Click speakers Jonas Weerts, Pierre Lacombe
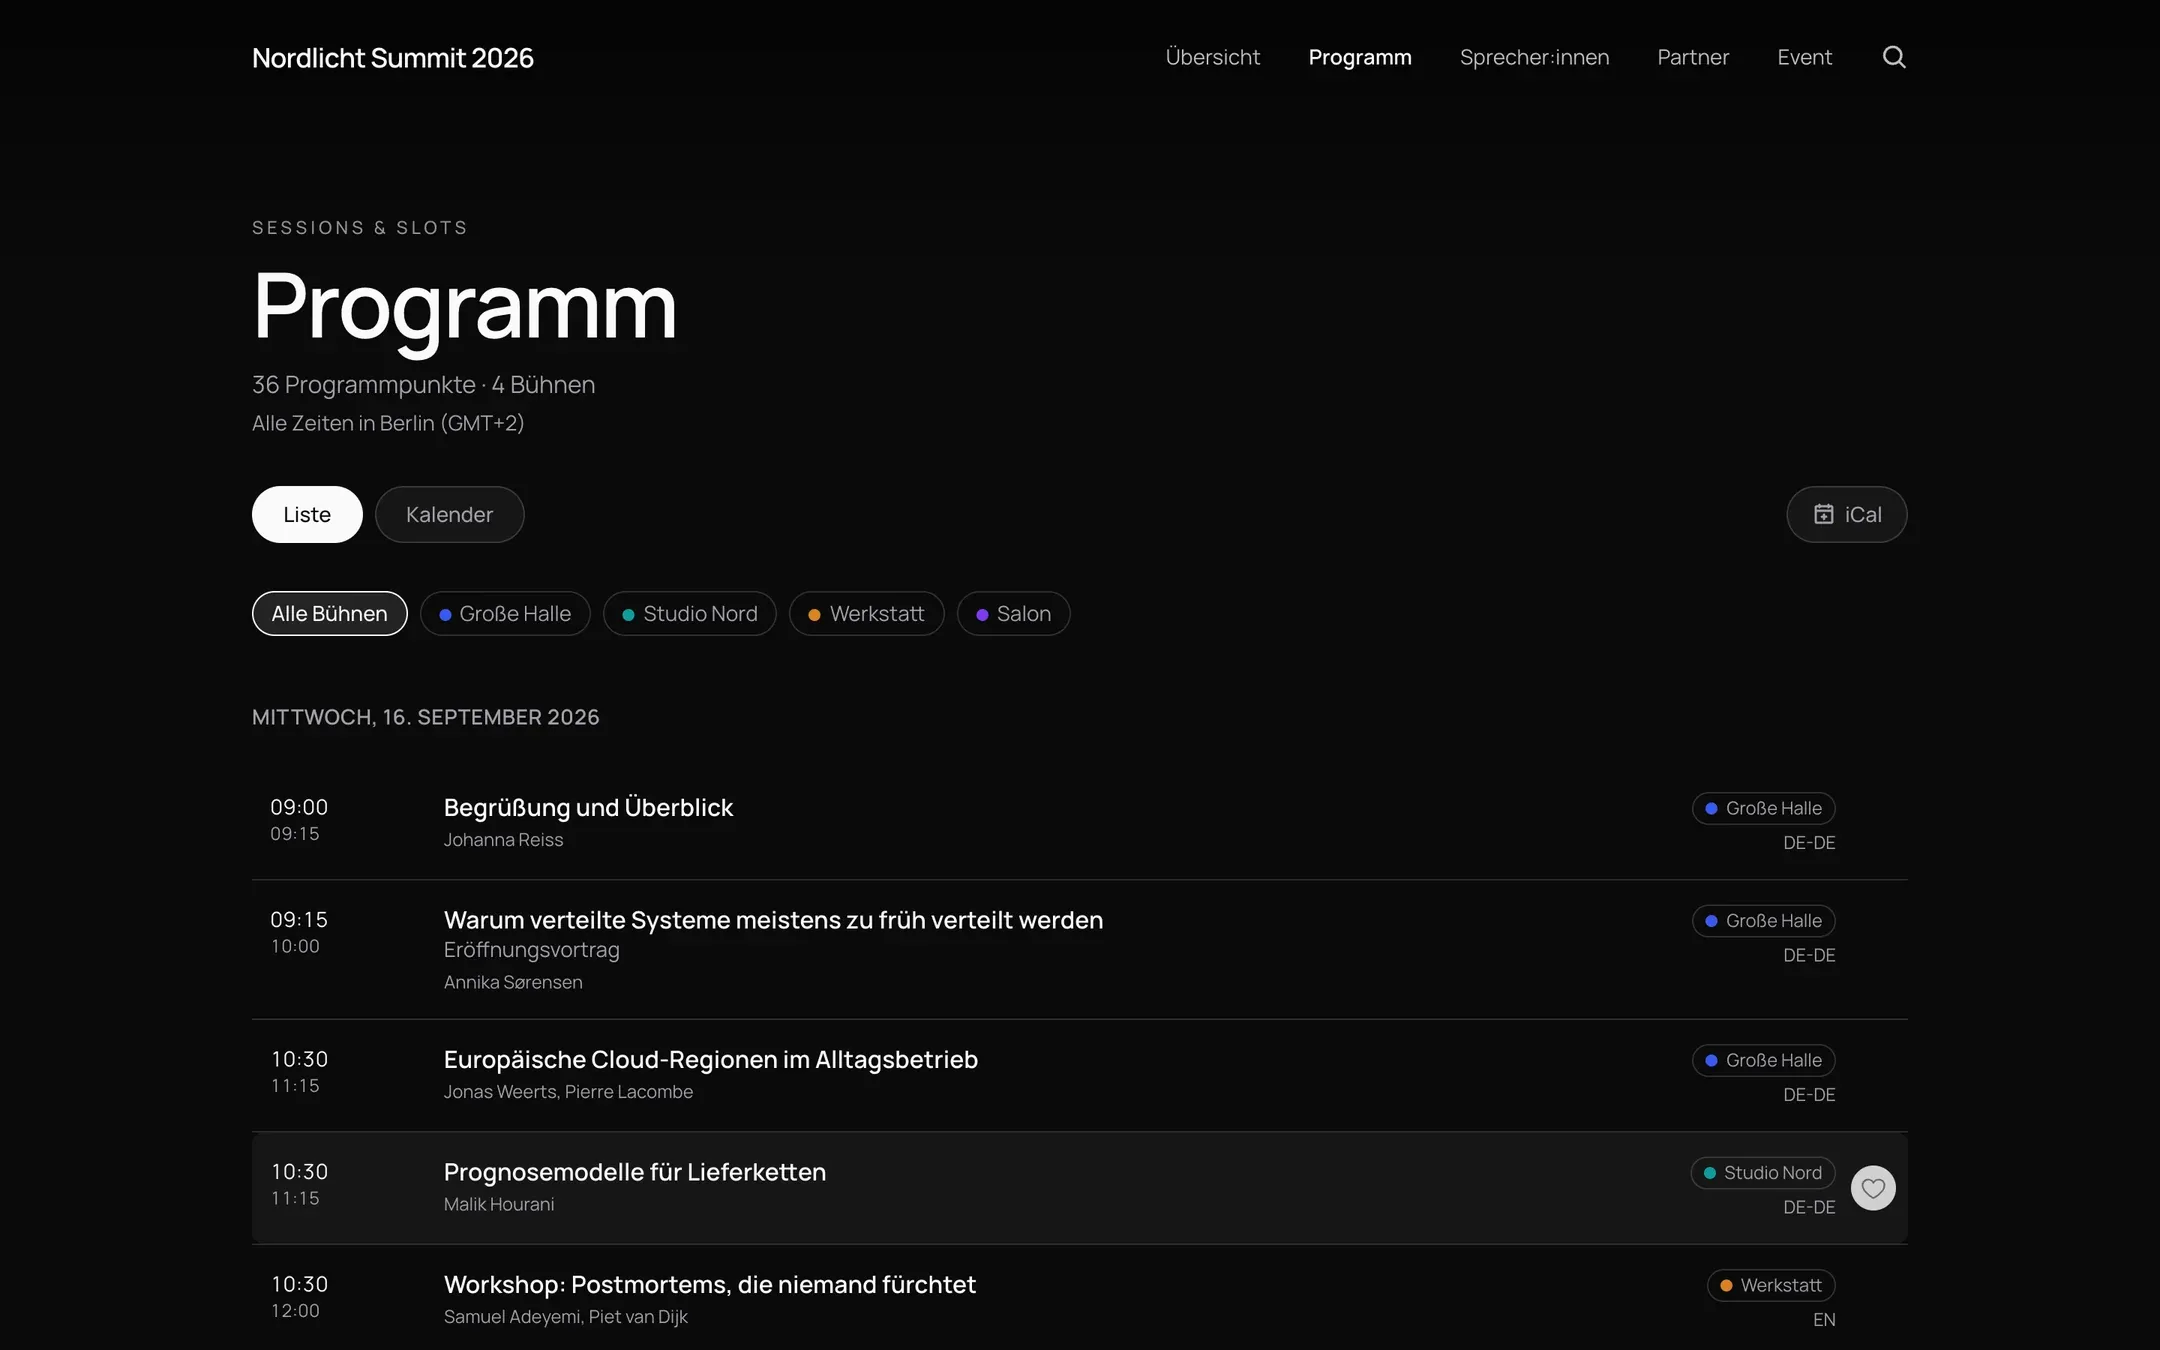Screen dimensions: 2160x1350 click(x=568, y=1092)
